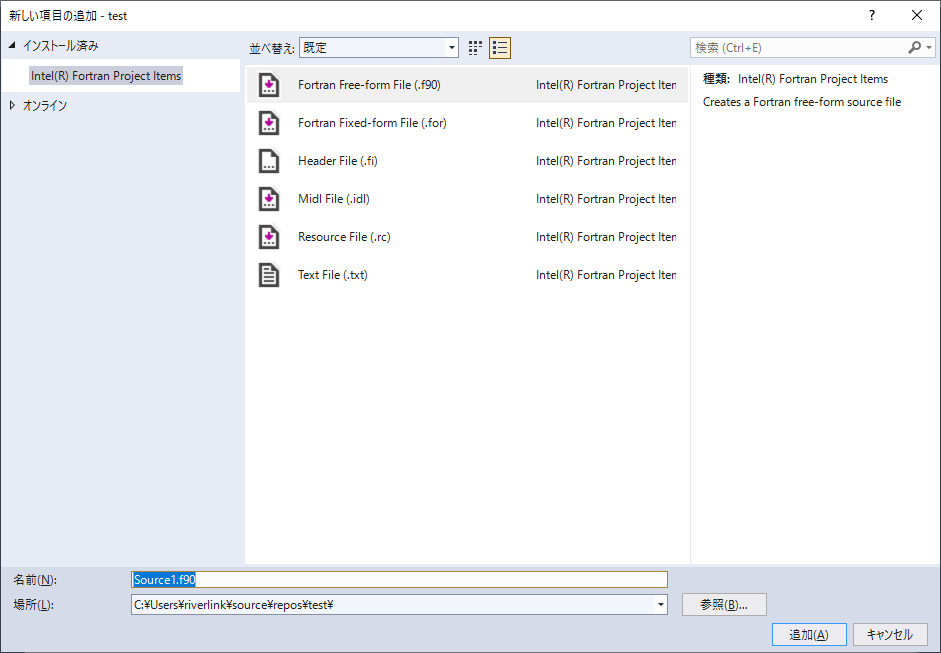This screenshot has width=941, height=653.
Task: Select the Fortran Fixed-form File icon
Action: [269, 123]
